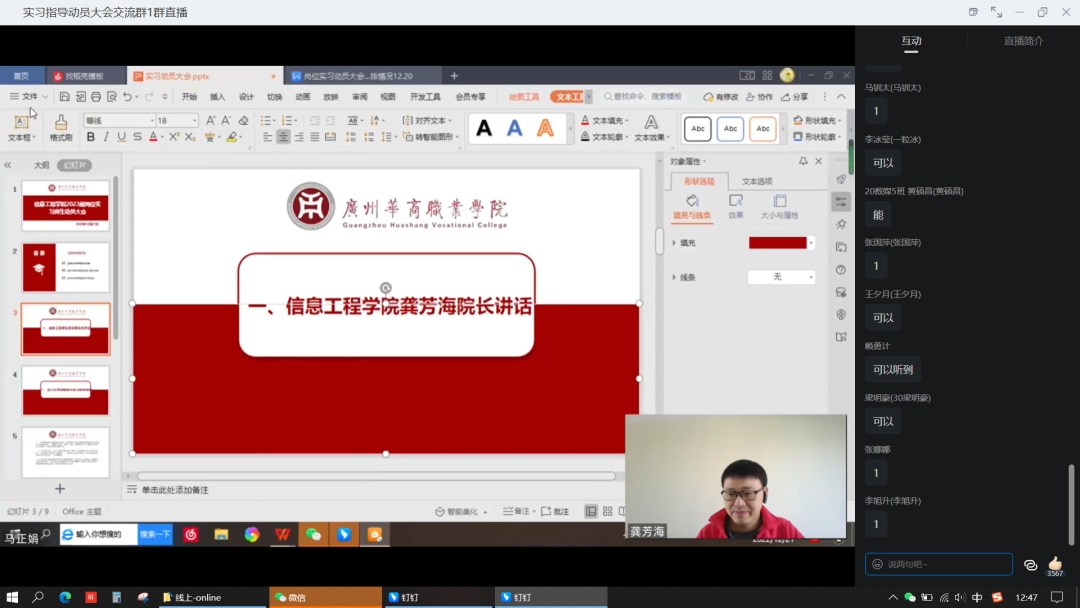Click the chat message input field
The height and width of the screenshot is (608, 1080).
[938, 564]
